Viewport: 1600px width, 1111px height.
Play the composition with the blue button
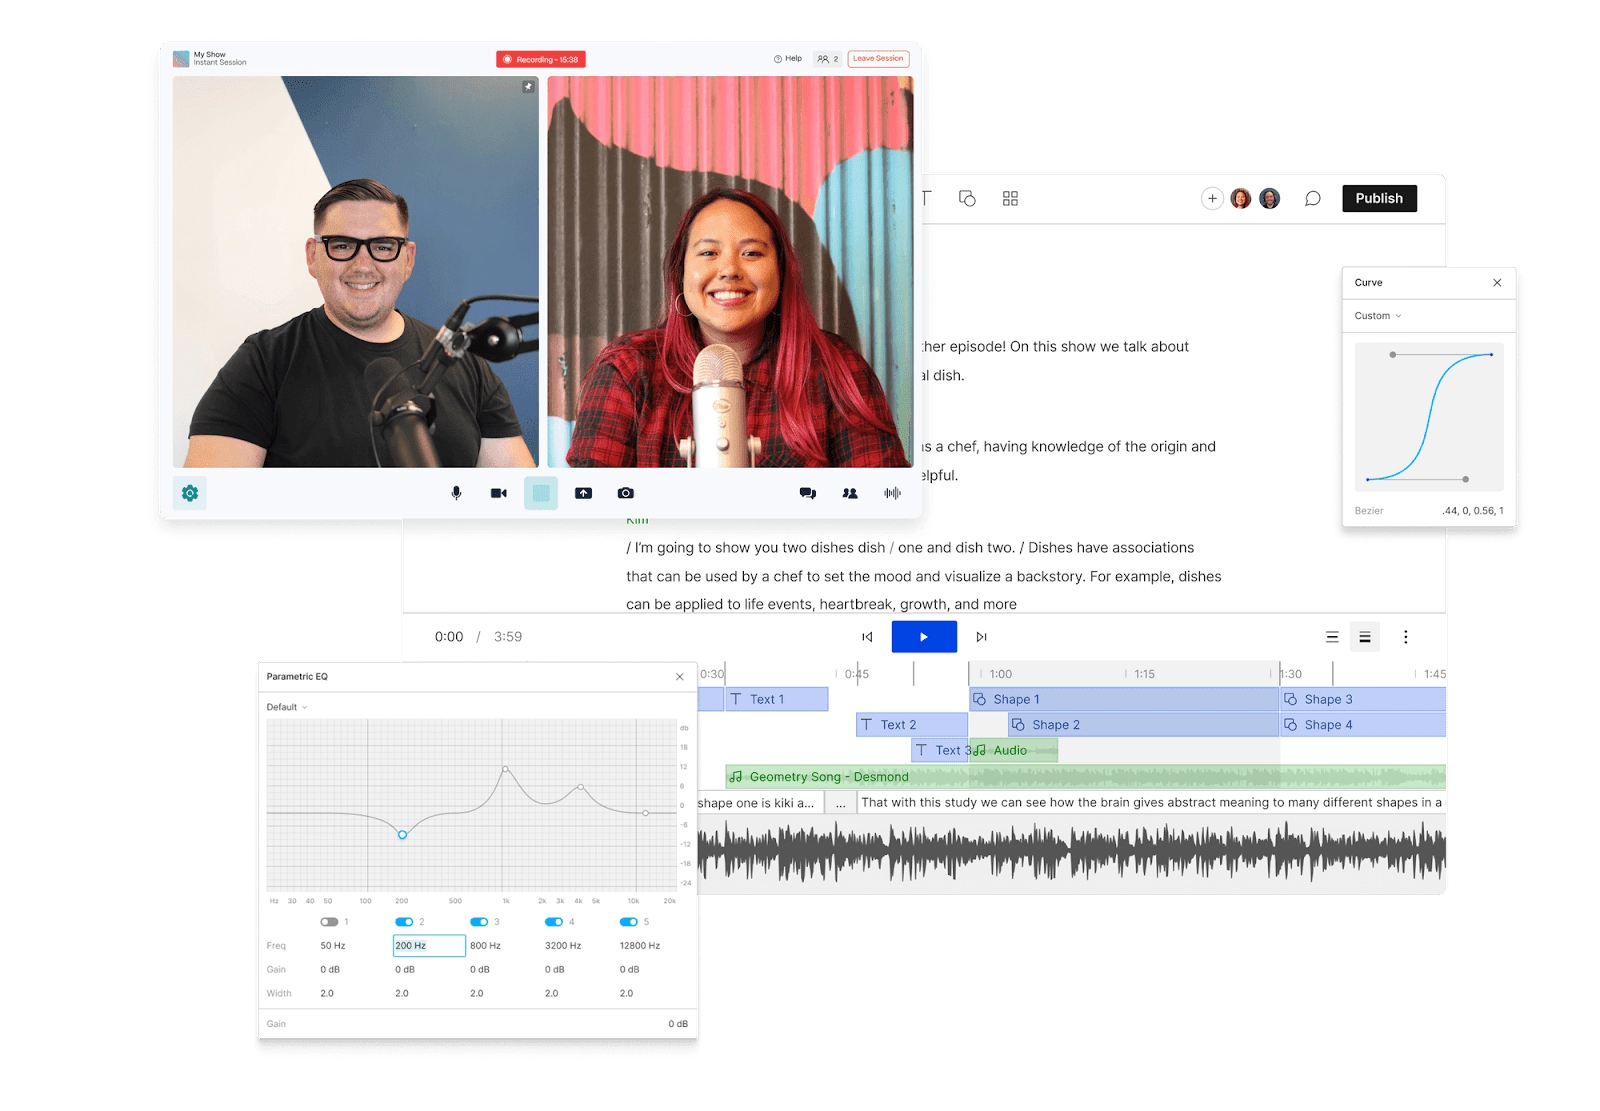point(924,637)
